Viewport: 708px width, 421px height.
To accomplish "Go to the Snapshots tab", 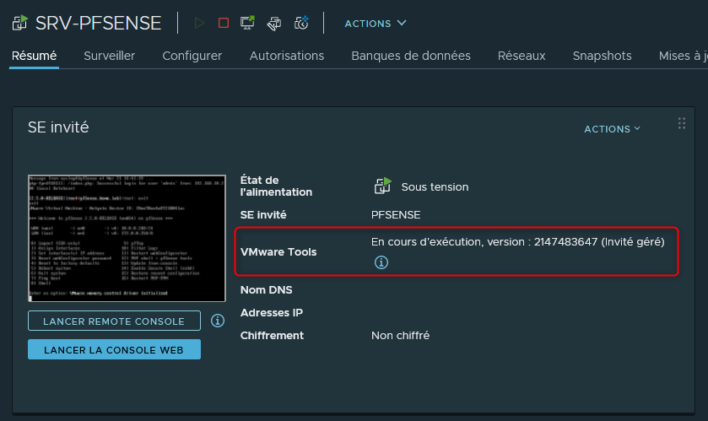I will [602, 56].
